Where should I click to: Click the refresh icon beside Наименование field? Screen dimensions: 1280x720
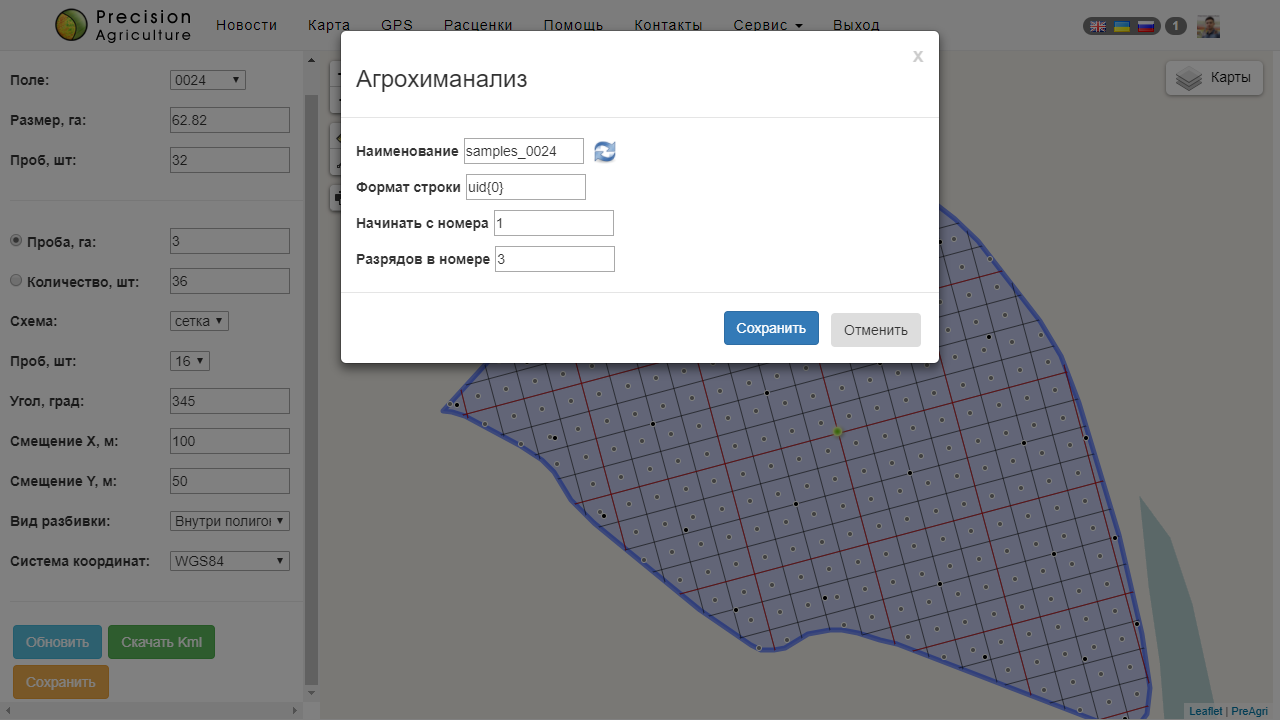click(605, 151)
